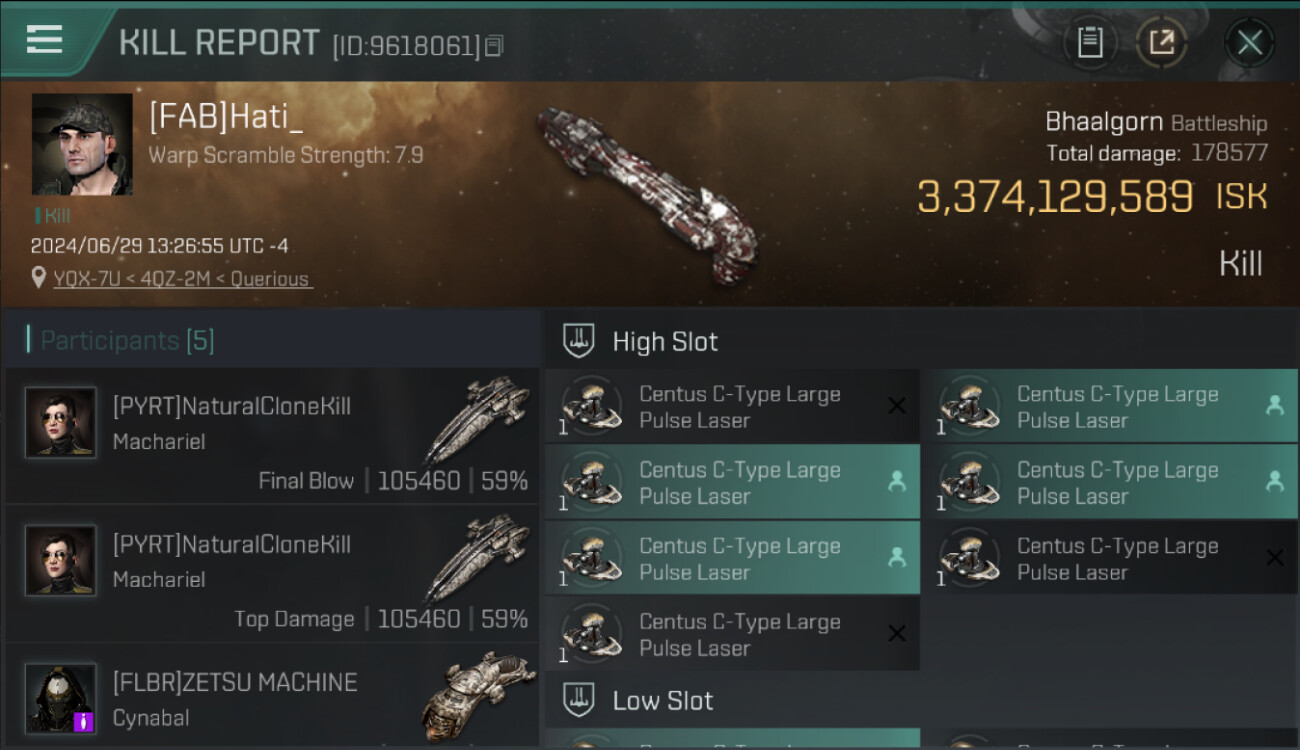Click the Bhaalgorn ship name text
Image resolution: width=1300 pixels, height=750 pixels.
click(x=1103, y=122)
